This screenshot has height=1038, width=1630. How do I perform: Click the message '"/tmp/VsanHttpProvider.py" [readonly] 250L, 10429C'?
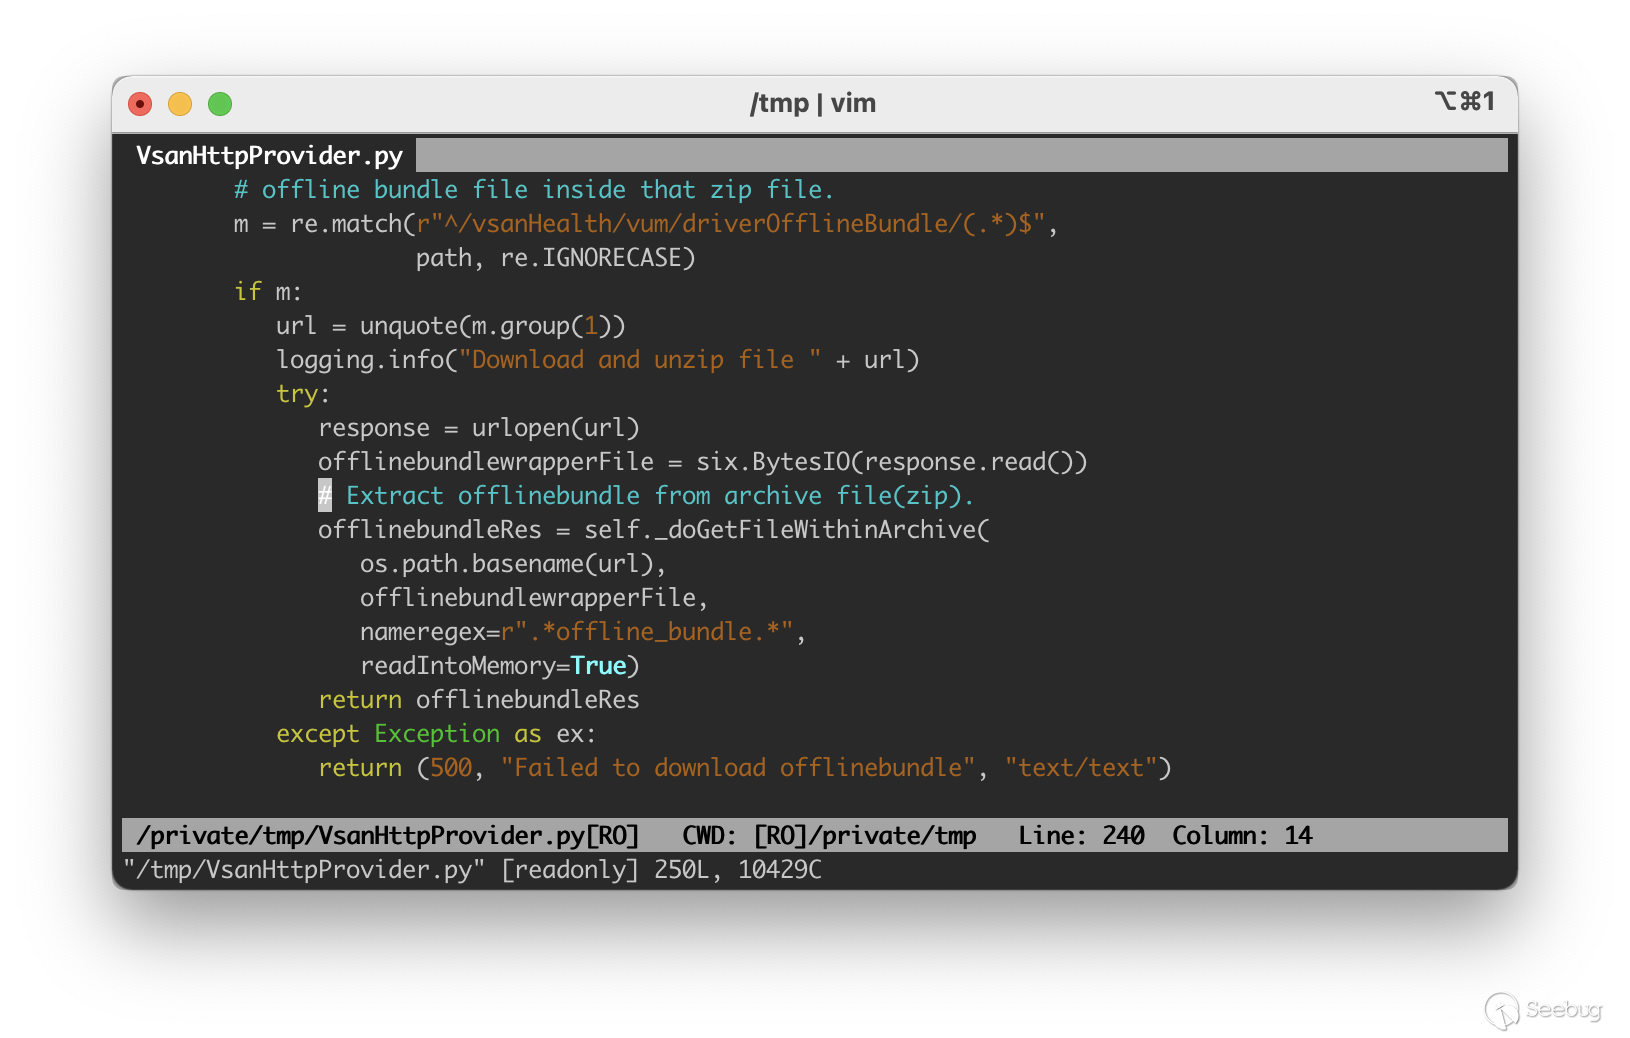point(472,870)
